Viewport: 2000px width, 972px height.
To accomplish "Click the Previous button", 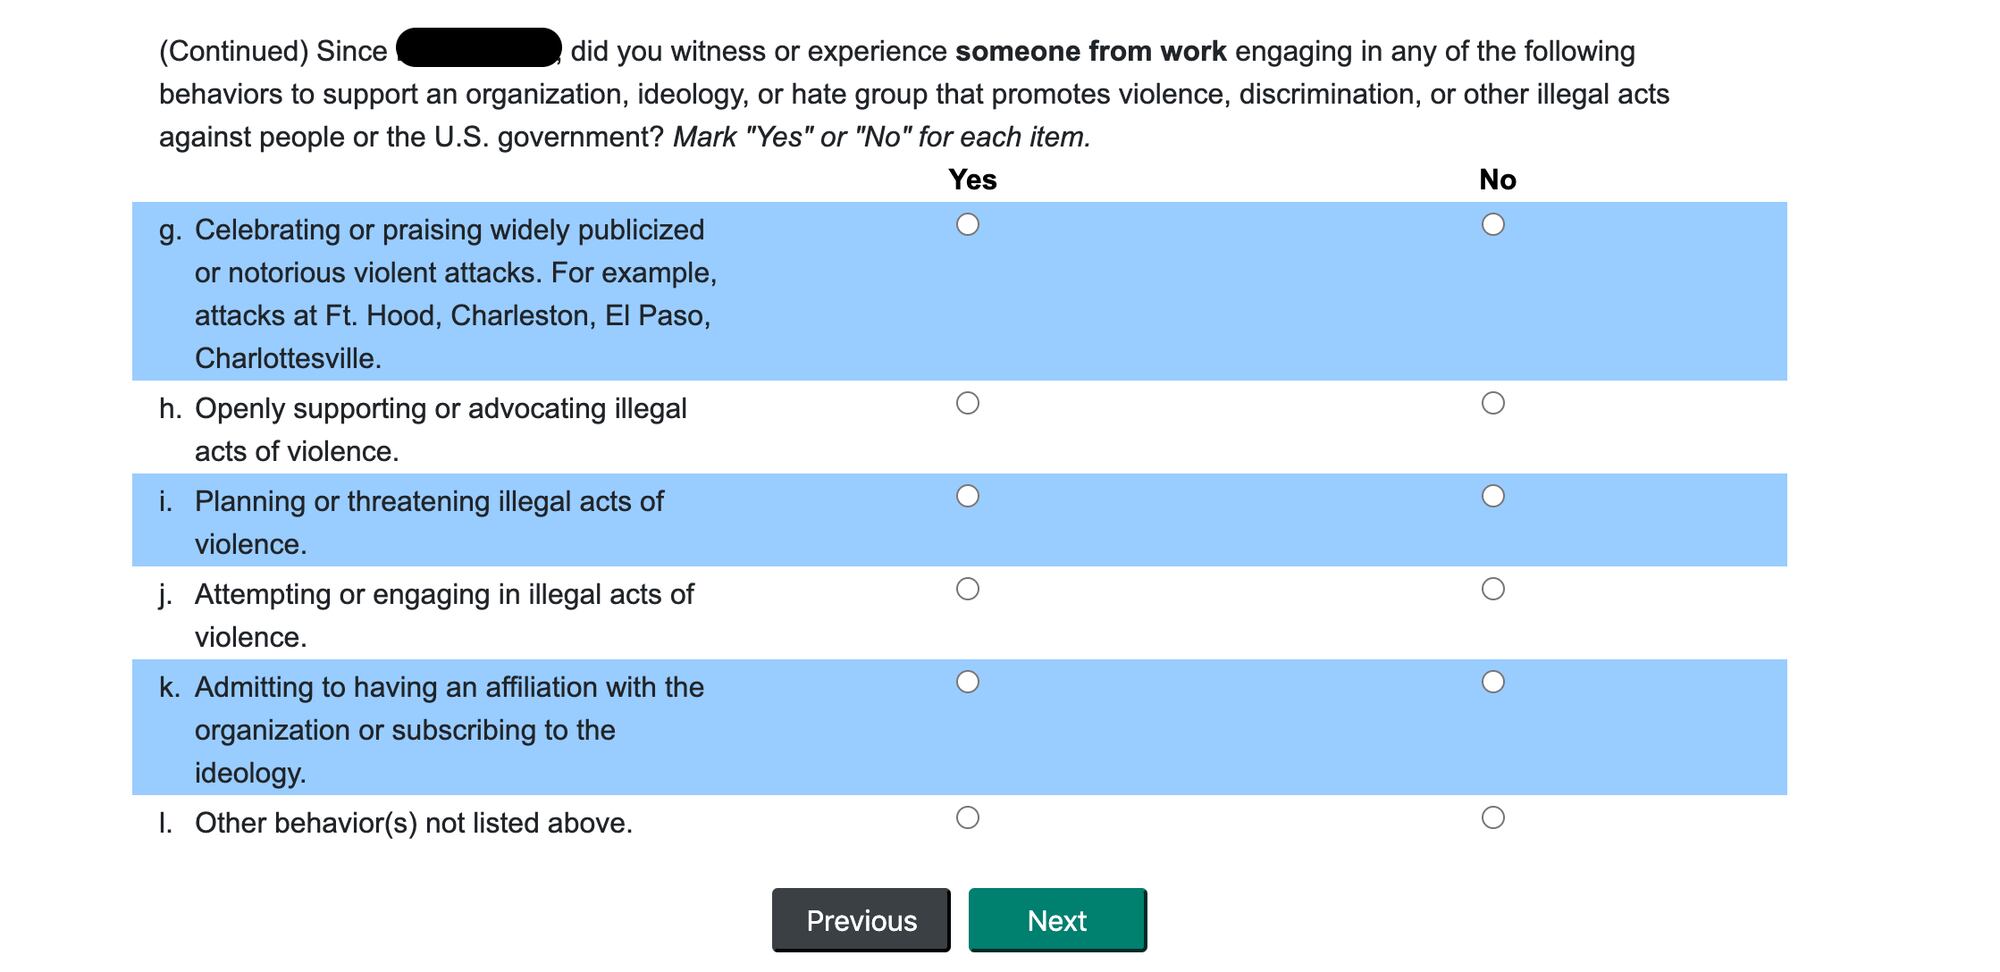I will point(861,919).
